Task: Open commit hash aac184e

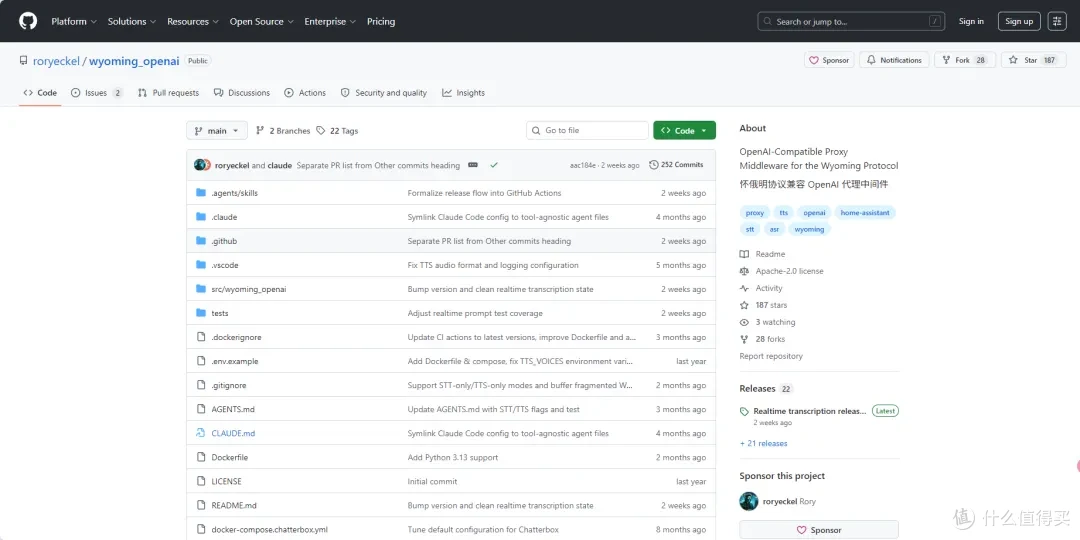Action: [583, 165]
